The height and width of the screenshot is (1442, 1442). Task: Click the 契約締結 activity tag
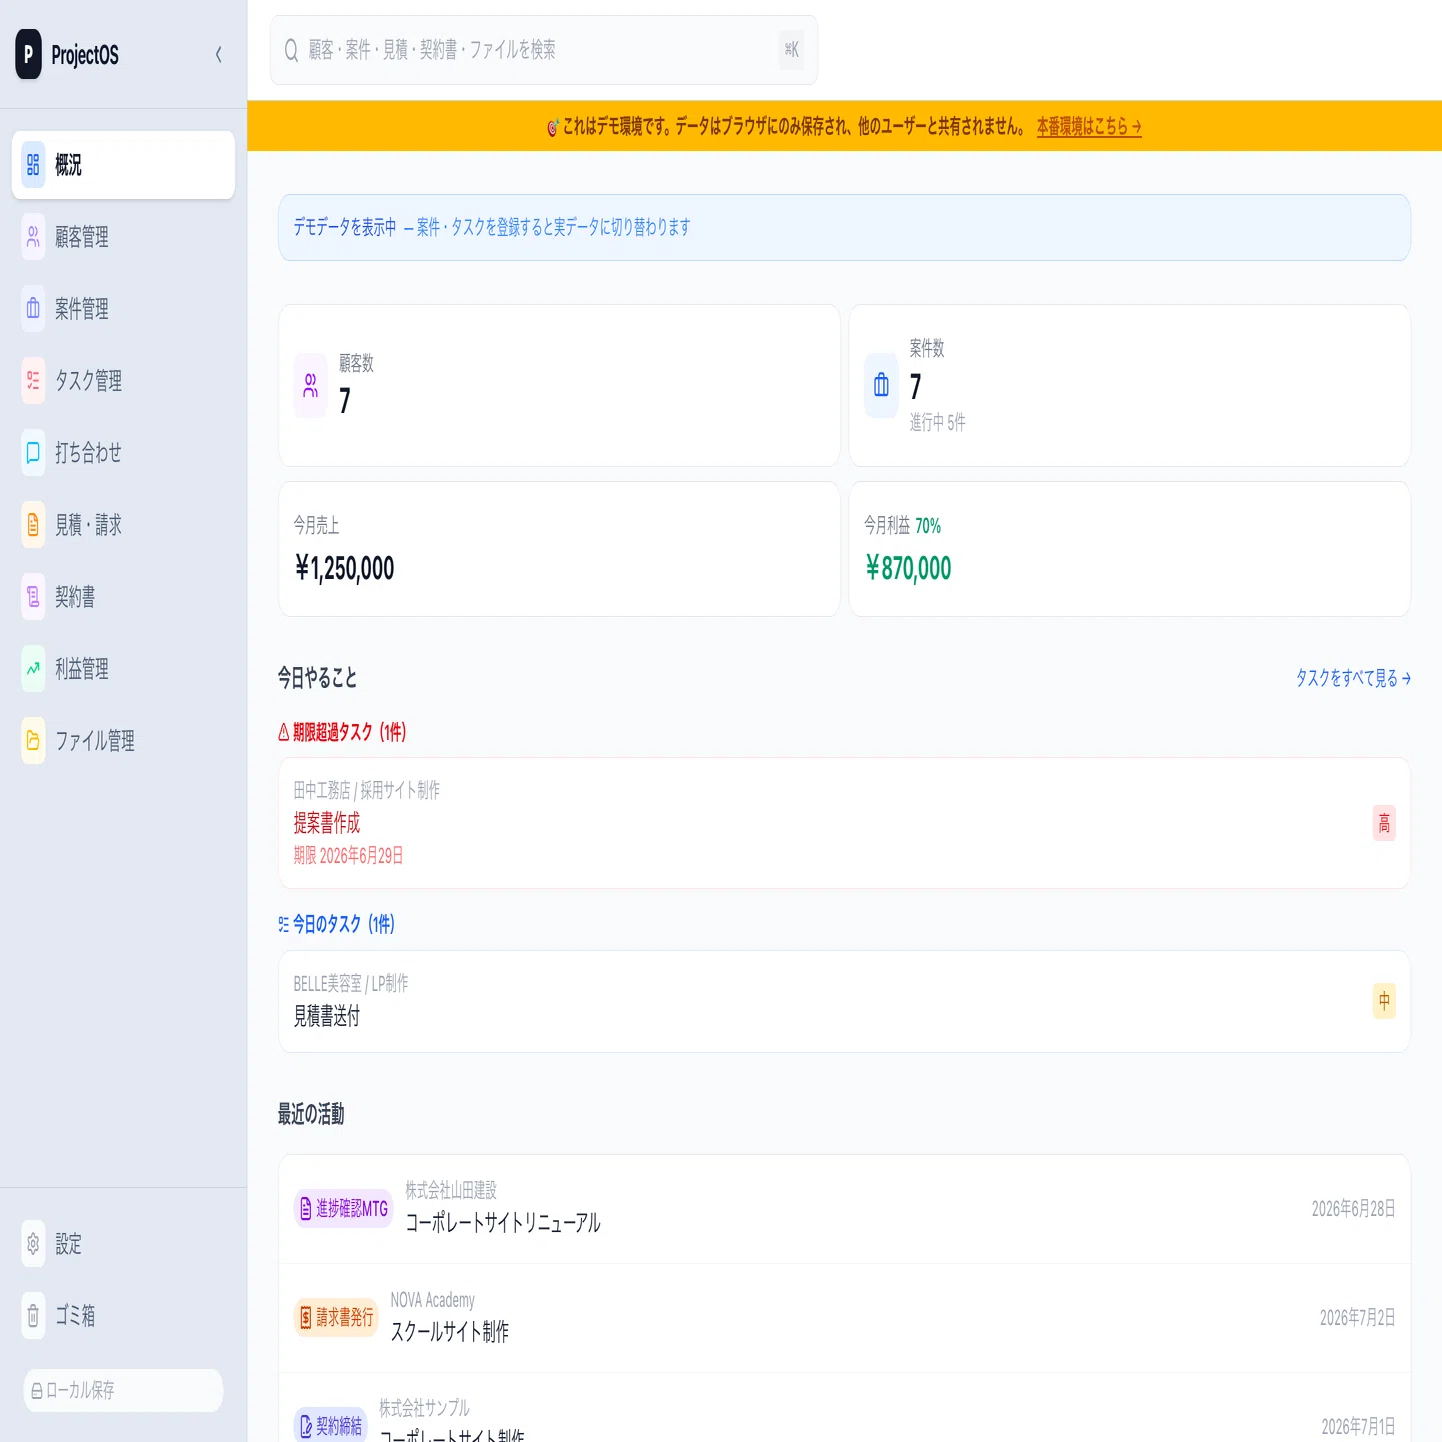tap(331, 1426)
